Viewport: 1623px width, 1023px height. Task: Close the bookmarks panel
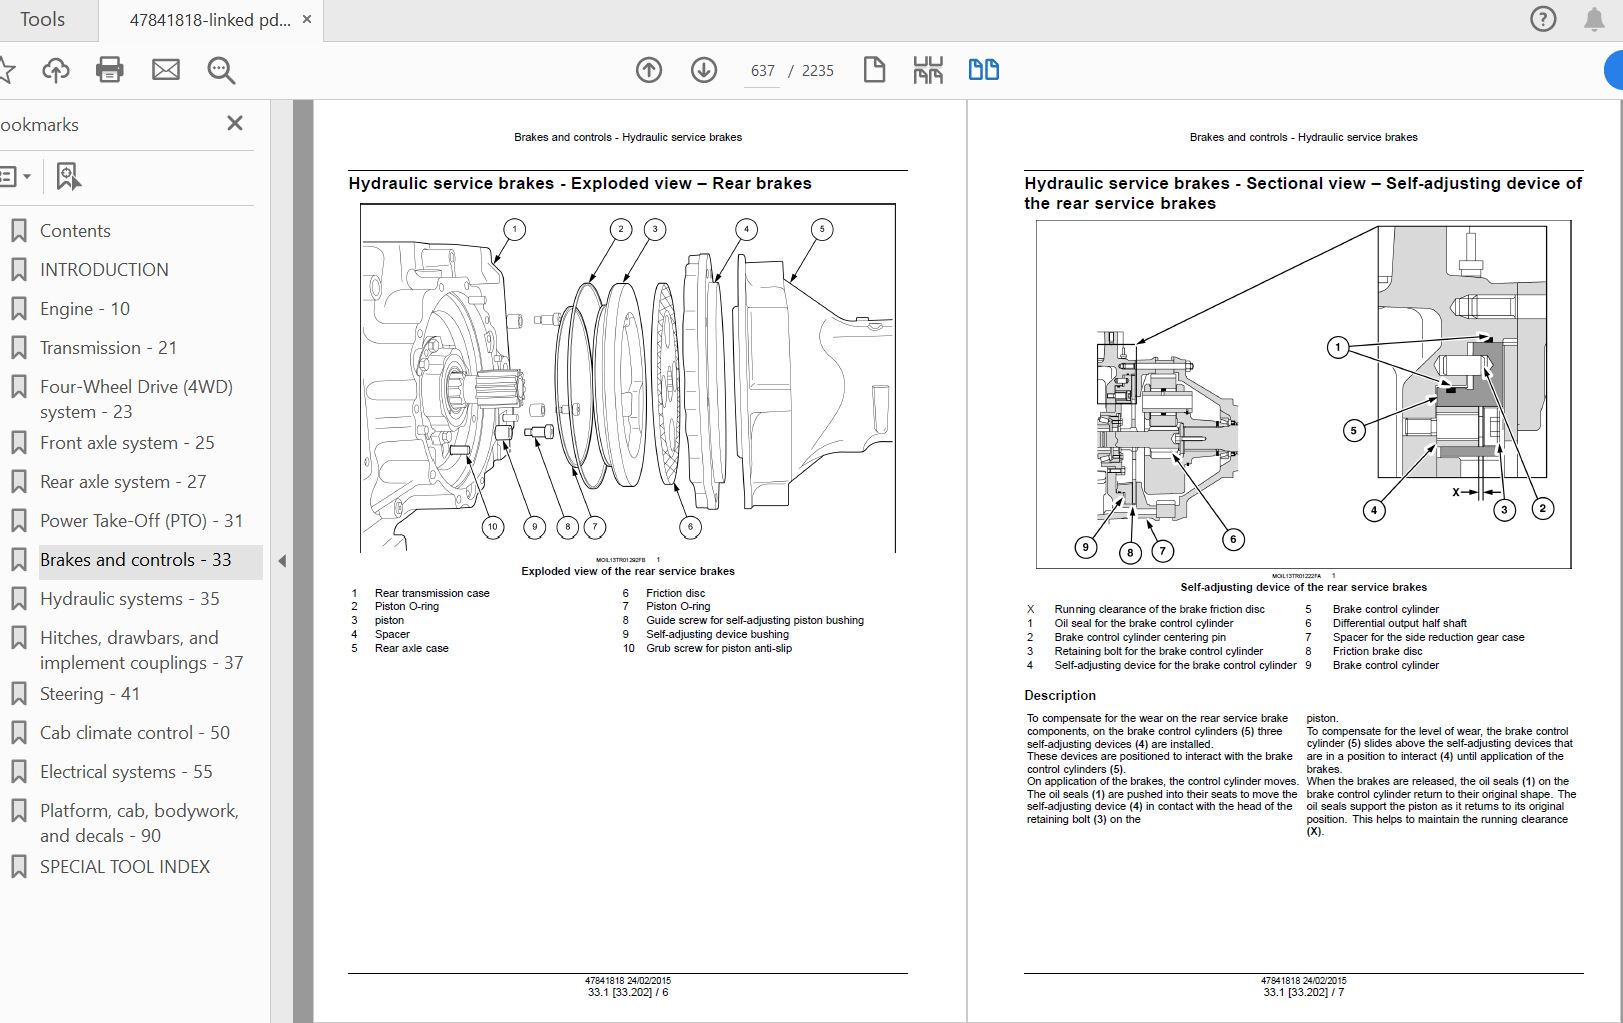(x=235, y=123)
